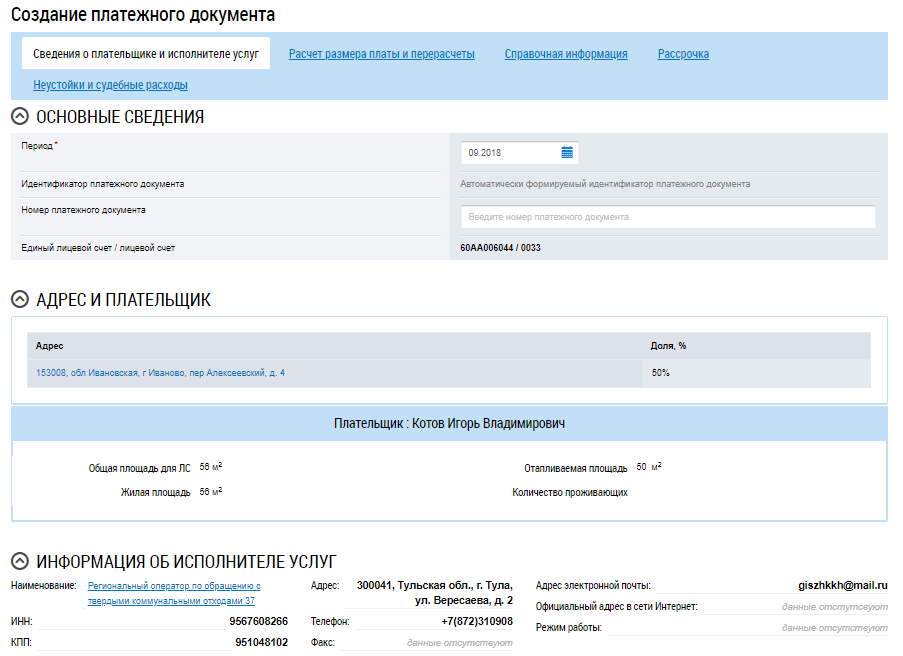Switch to Расчет размера платы и перерасчеты tab
Image resolution: width=903 pixels, height=656 pixels.
(x=381, y=54)
